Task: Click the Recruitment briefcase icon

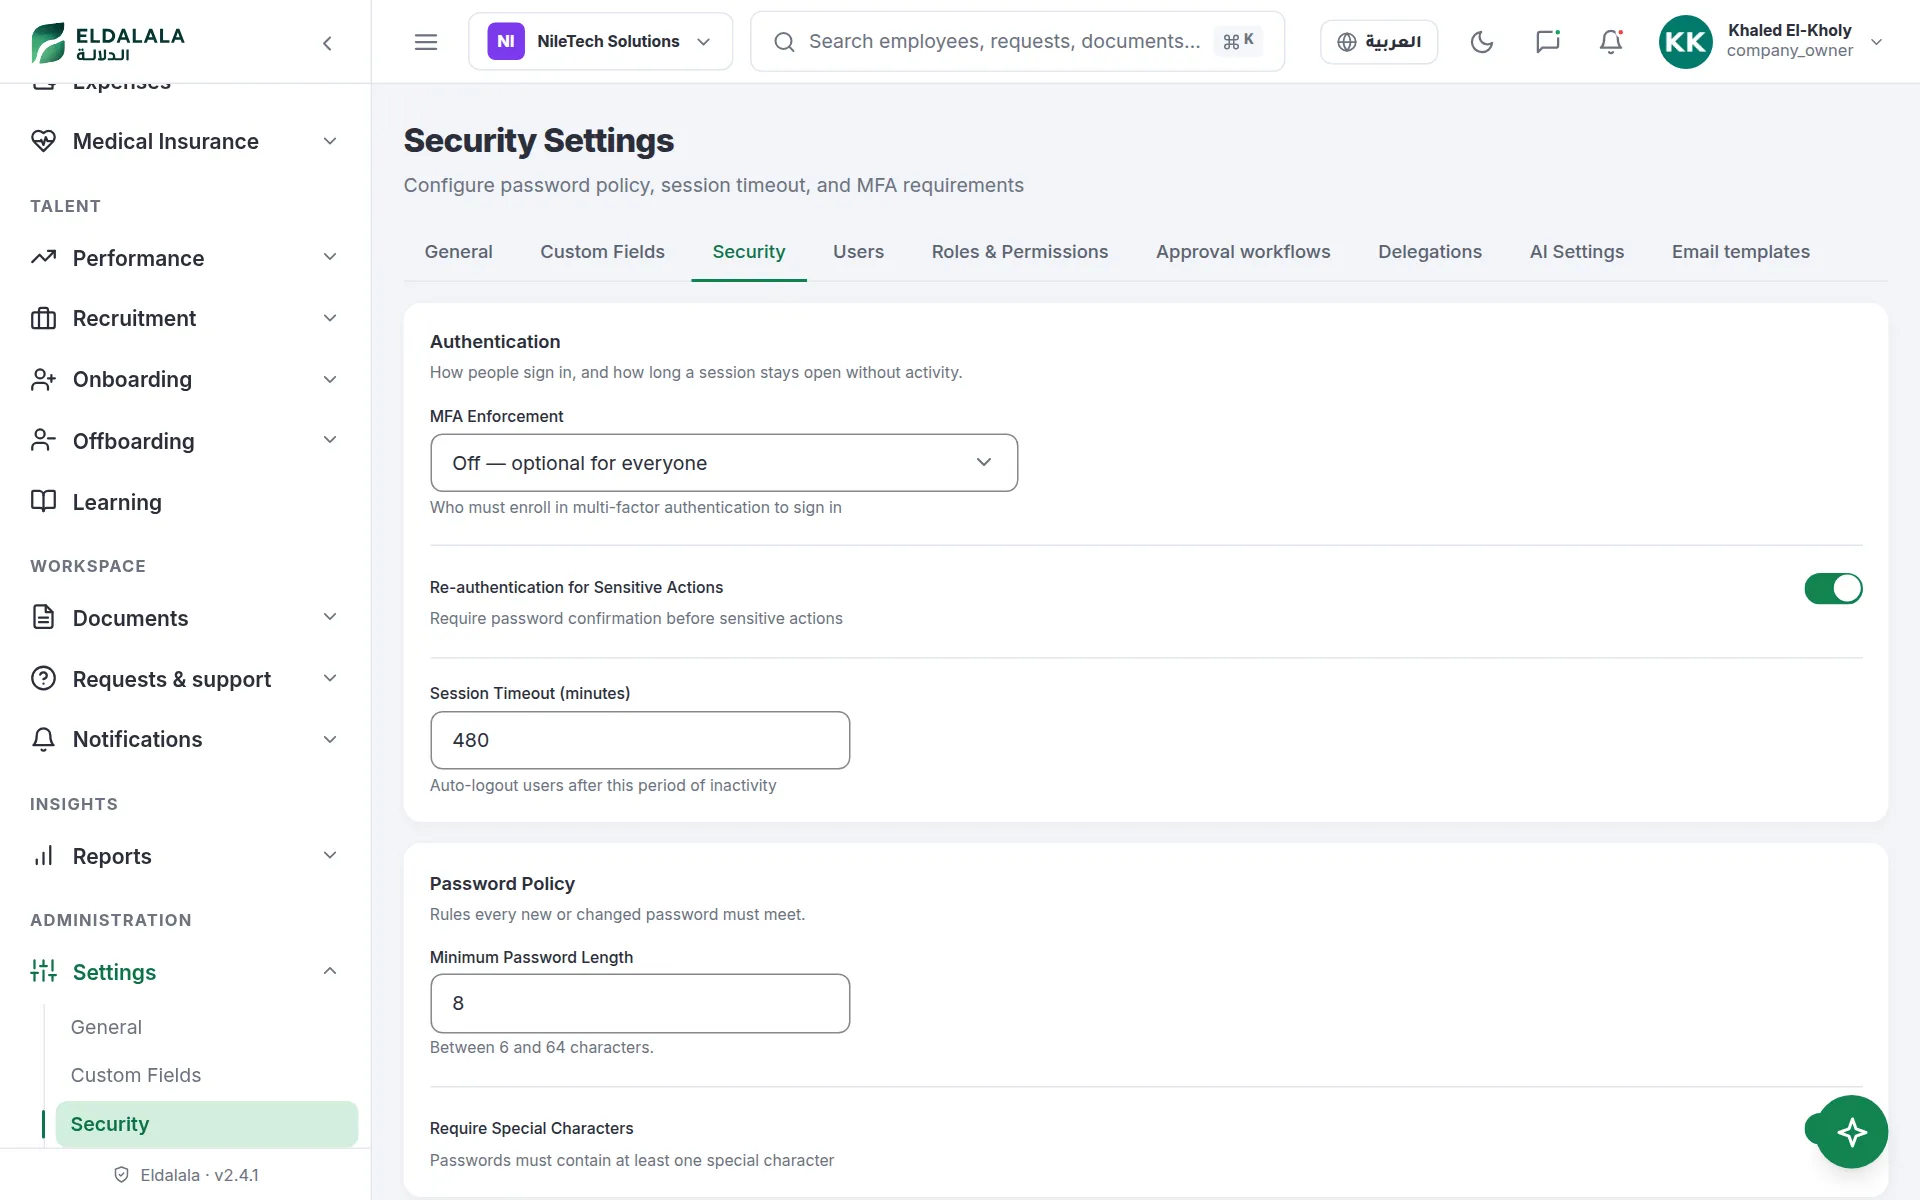Action: (x=43, y=318)
